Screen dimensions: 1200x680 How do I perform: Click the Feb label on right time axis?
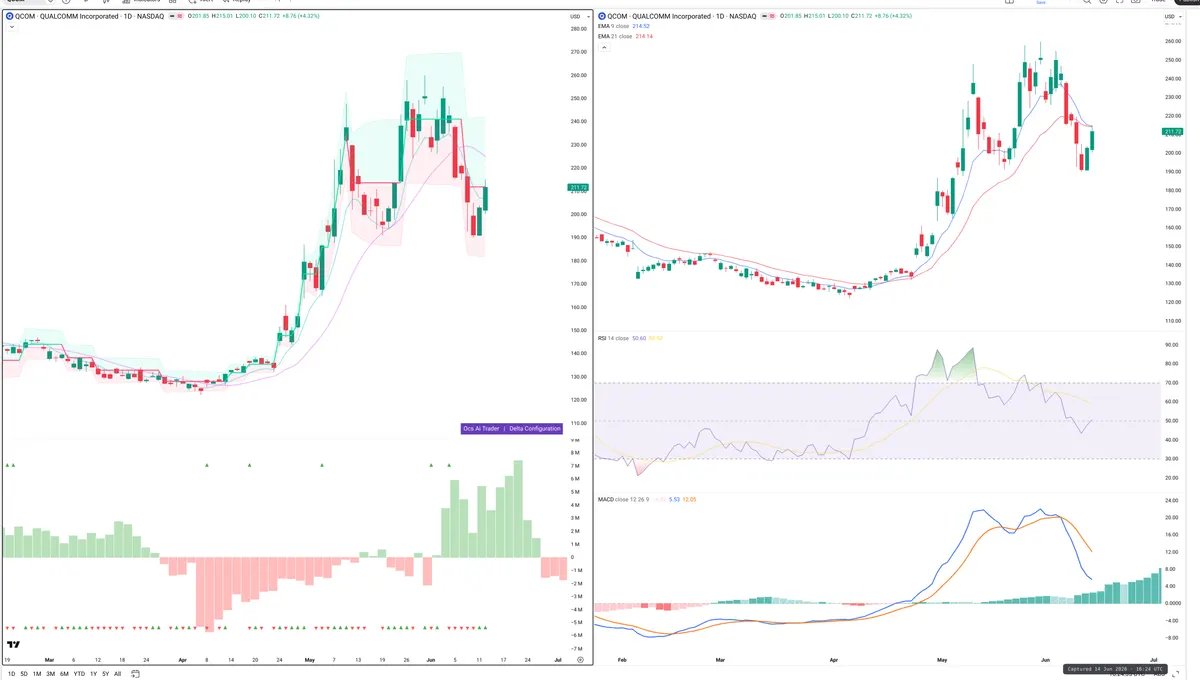(x=622, y=660)
